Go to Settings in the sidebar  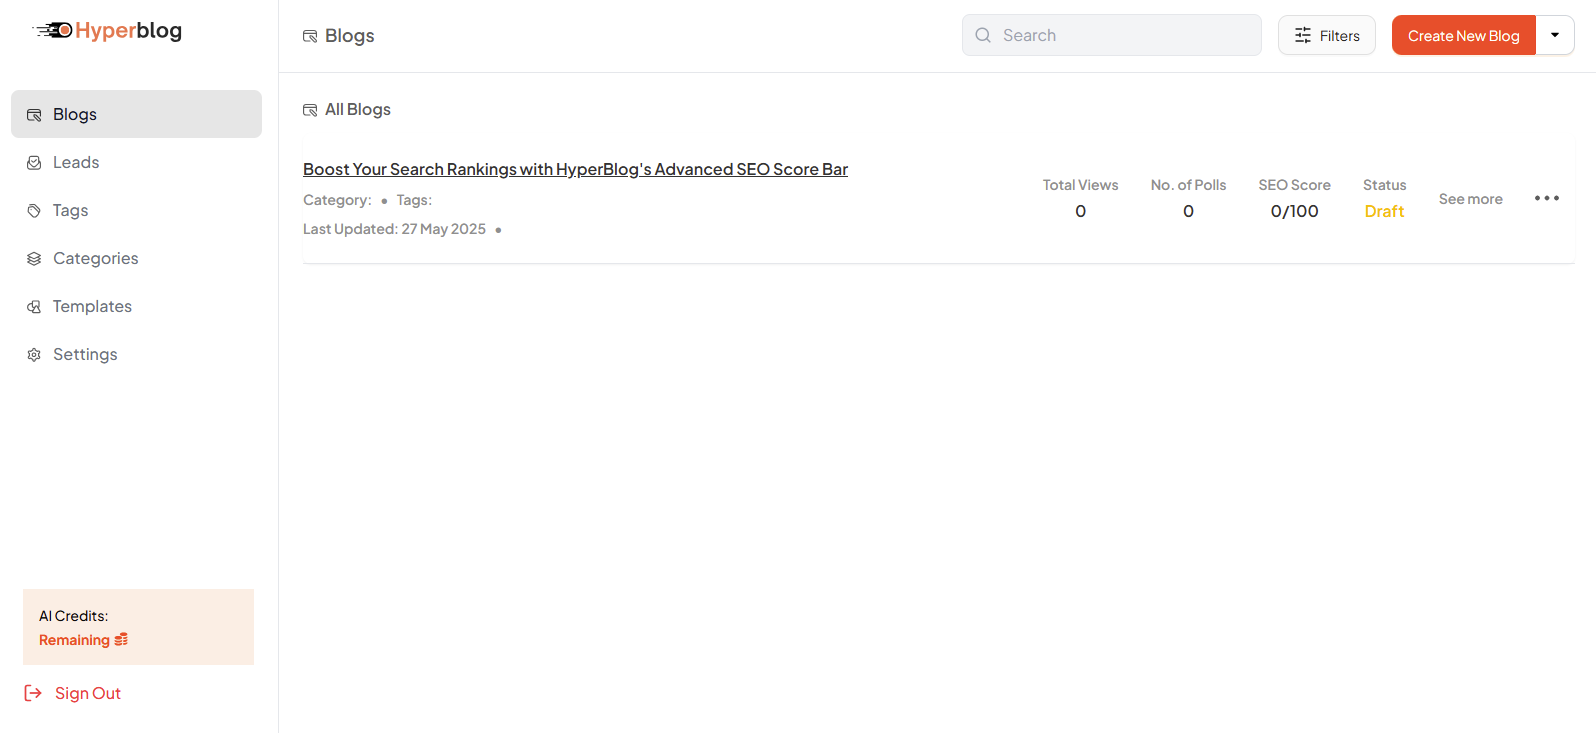136,354
